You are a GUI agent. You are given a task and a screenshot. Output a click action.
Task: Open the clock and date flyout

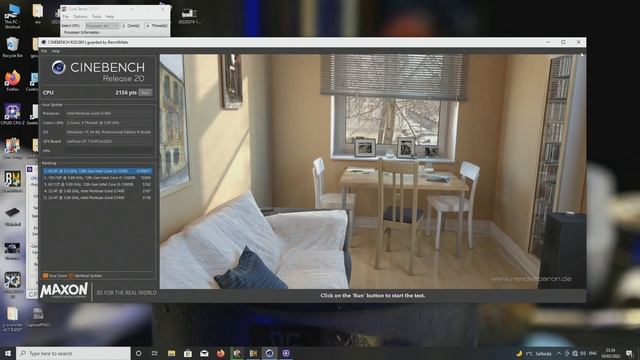point(611,353)
